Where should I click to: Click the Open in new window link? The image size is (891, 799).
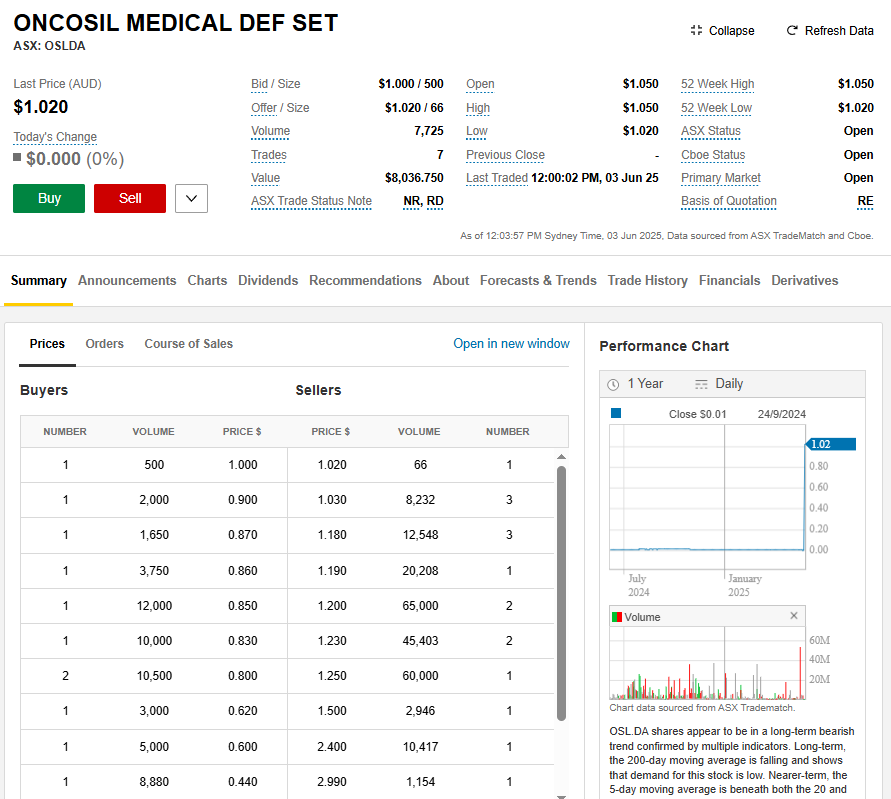click(x=511, y=344)
